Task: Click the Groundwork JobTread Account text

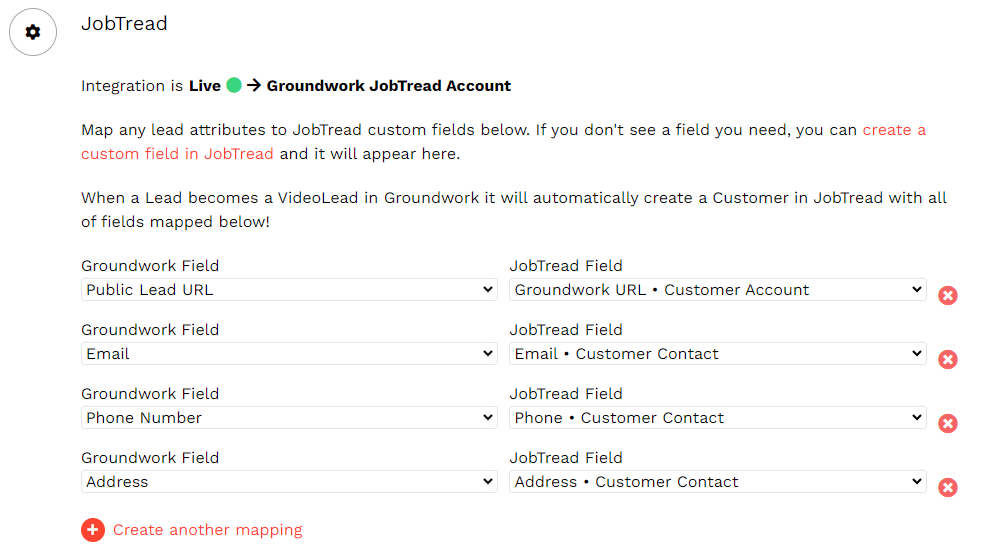Action: tap(389, 86)
